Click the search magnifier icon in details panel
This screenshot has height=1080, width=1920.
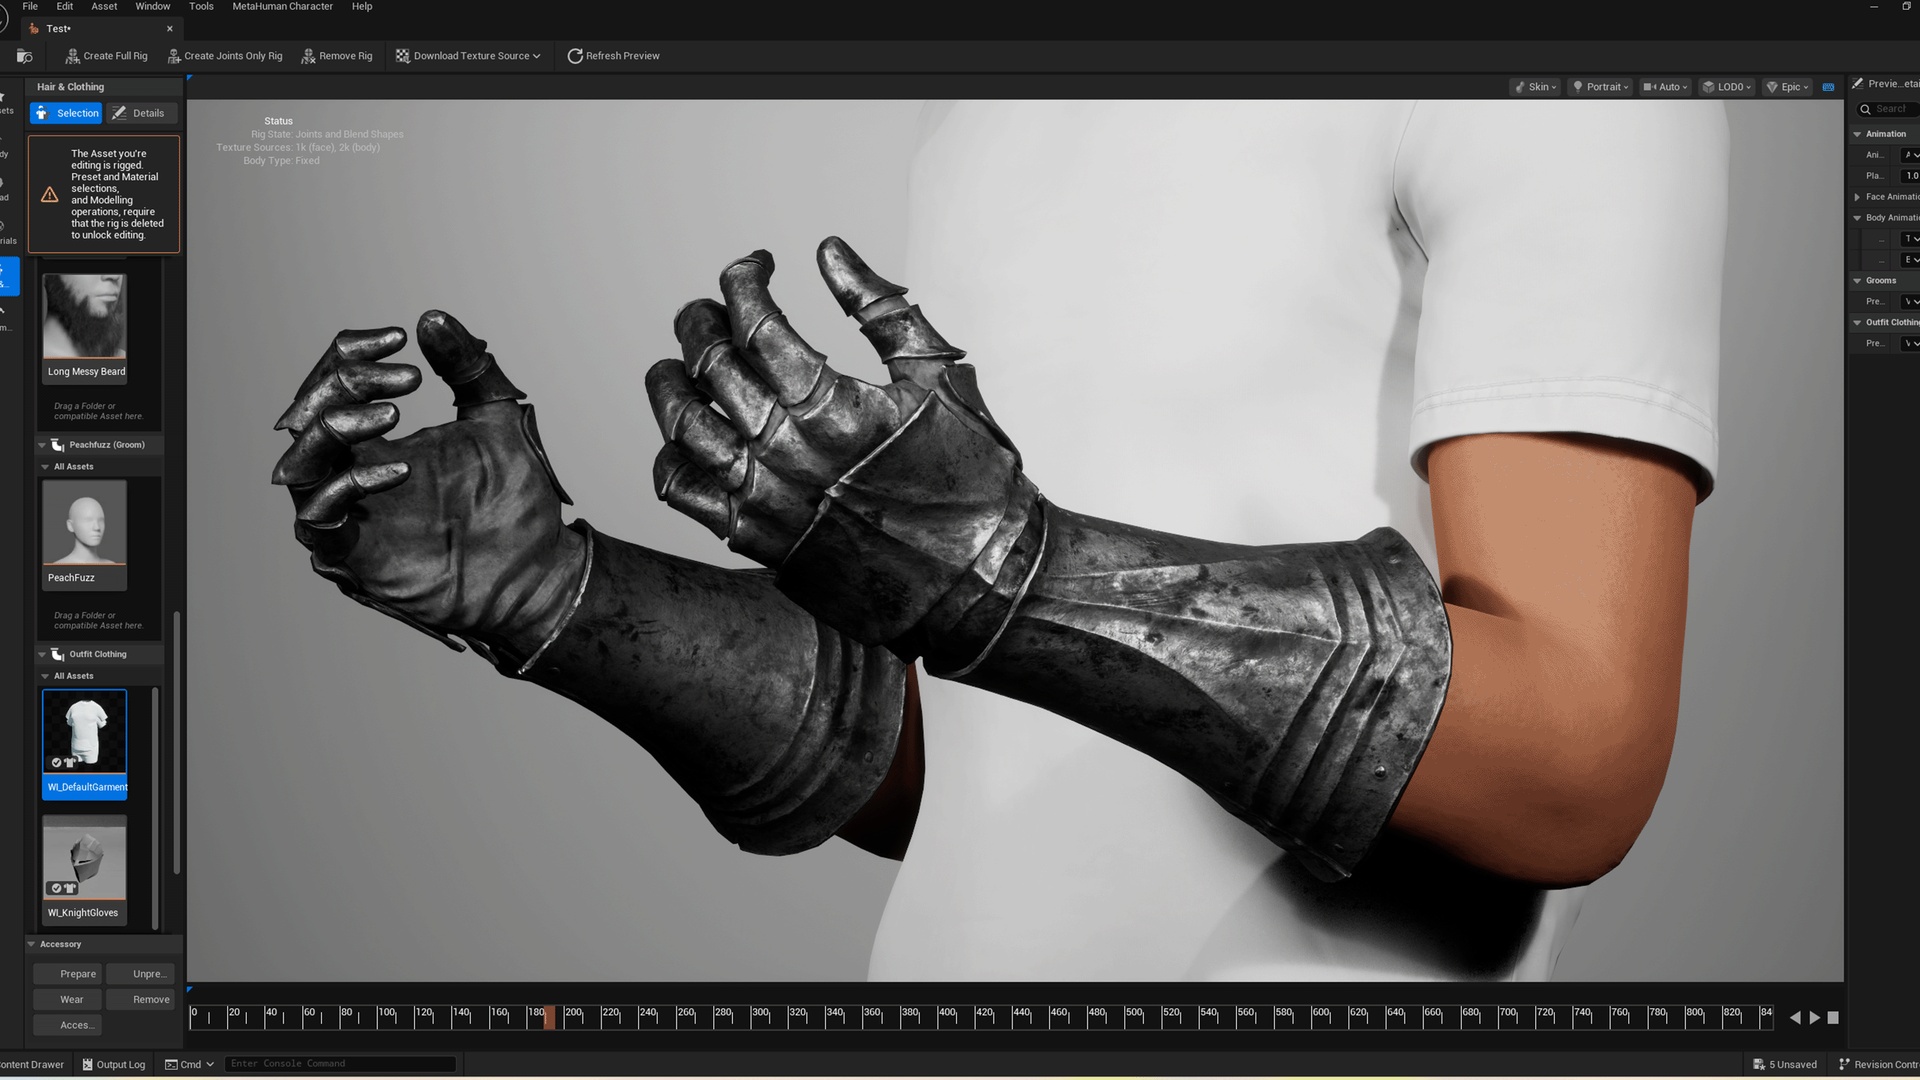(1865, 109)
